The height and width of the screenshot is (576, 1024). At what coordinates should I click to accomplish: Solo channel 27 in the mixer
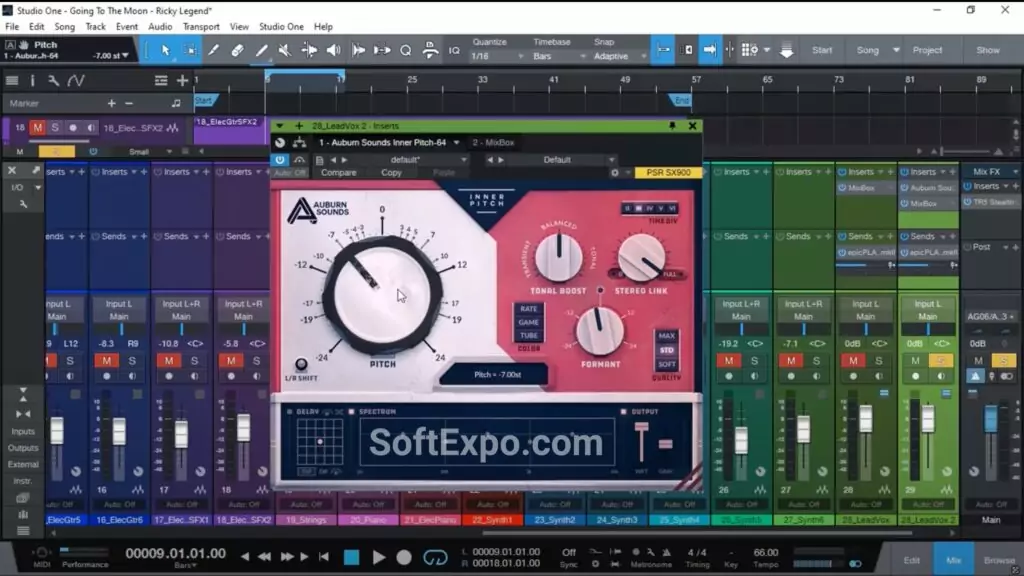pos(818,362)
